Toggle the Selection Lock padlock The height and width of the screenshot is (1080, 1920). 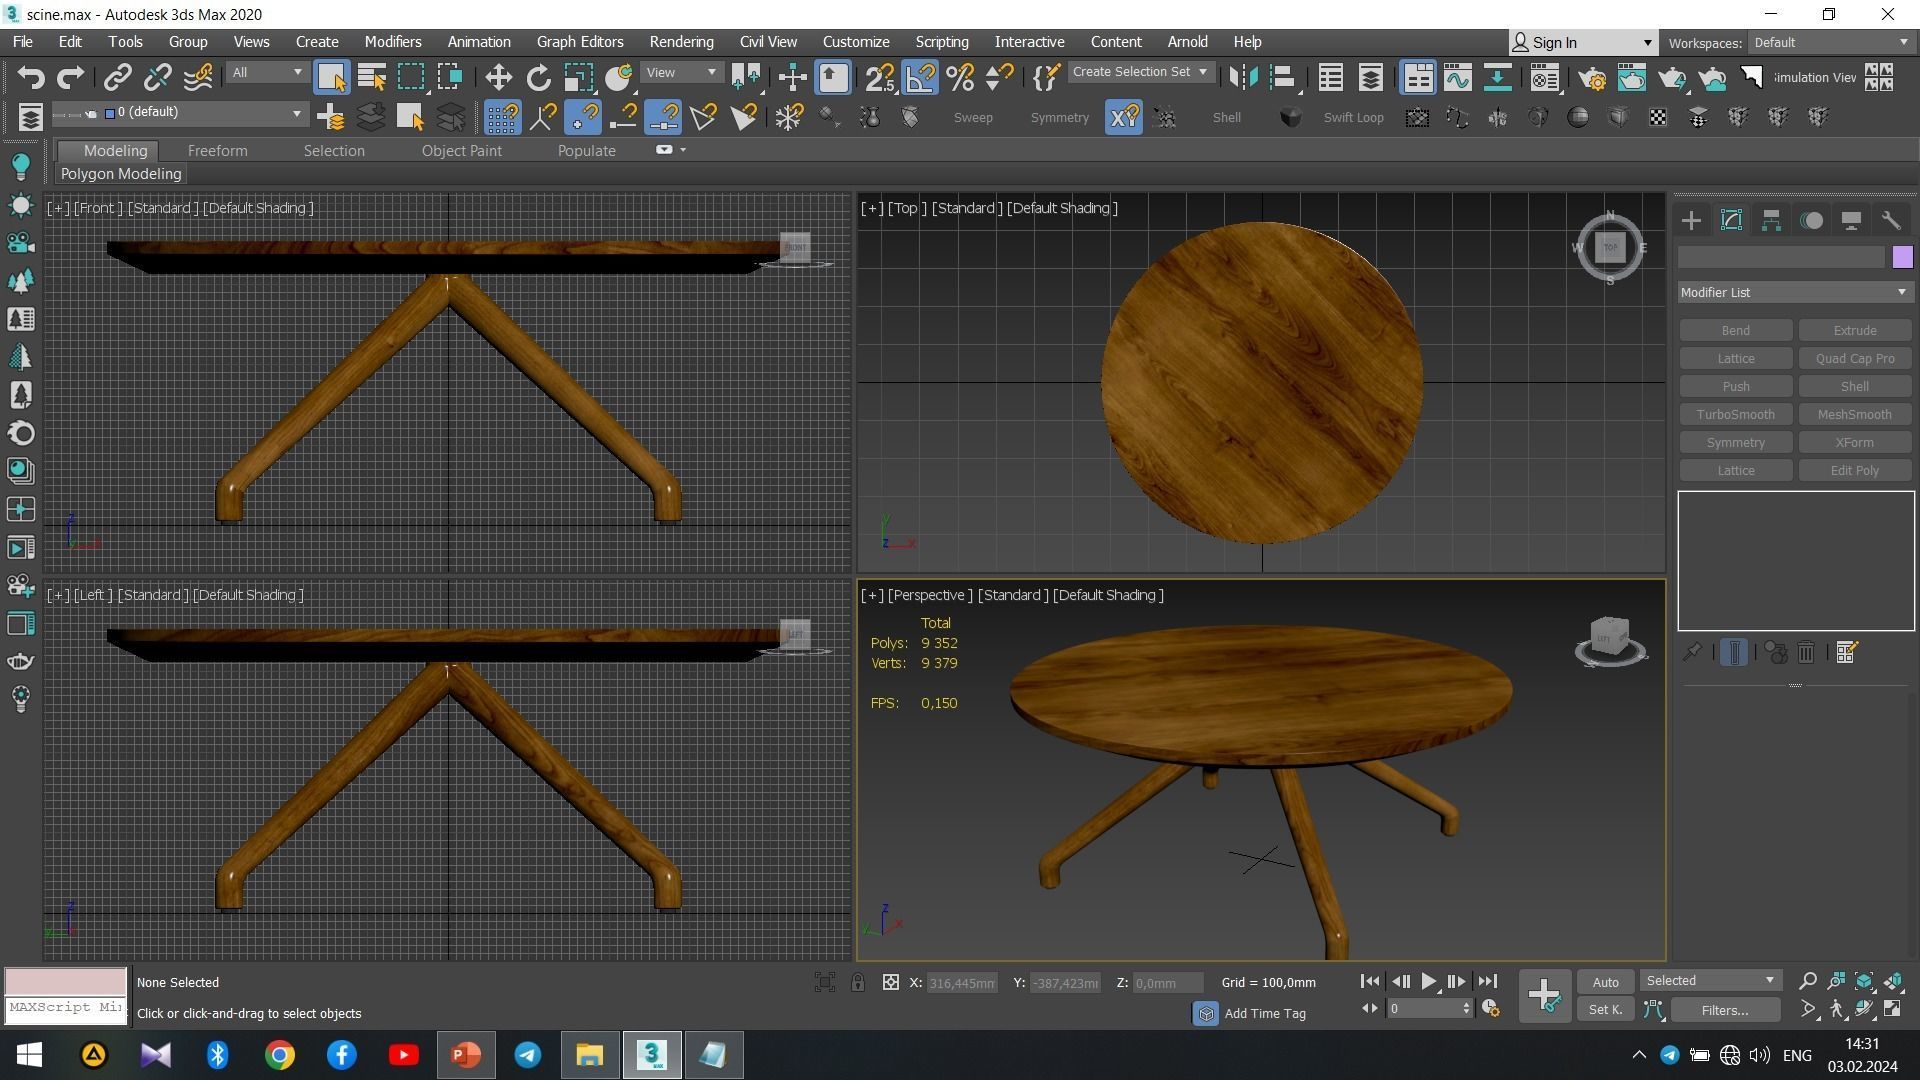[x=858, y=983]
